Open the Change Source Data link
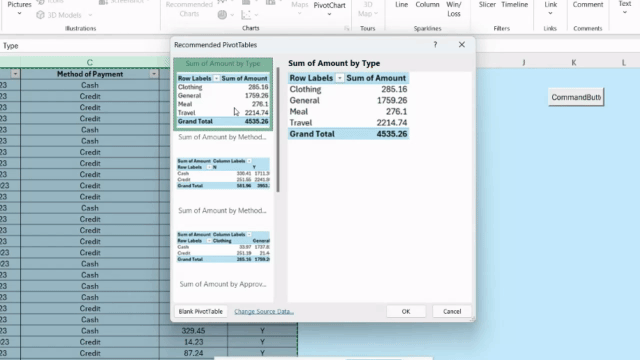Viewport: 640px width, 360px height. coord(264,311)
